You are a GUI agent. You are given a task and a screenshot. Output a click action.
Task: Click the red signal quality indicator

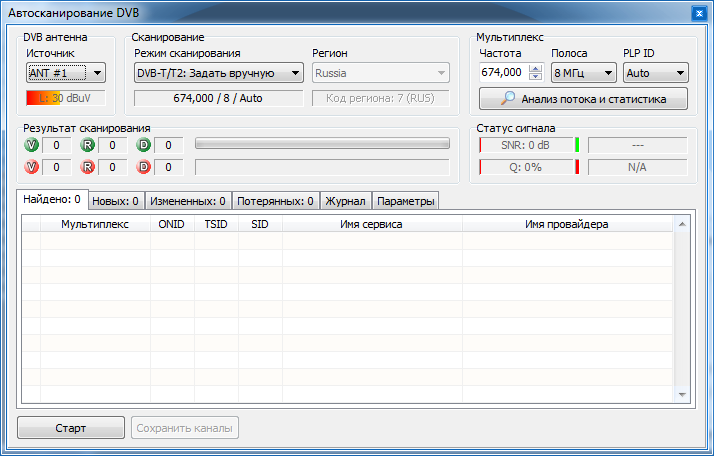[577, 167]
